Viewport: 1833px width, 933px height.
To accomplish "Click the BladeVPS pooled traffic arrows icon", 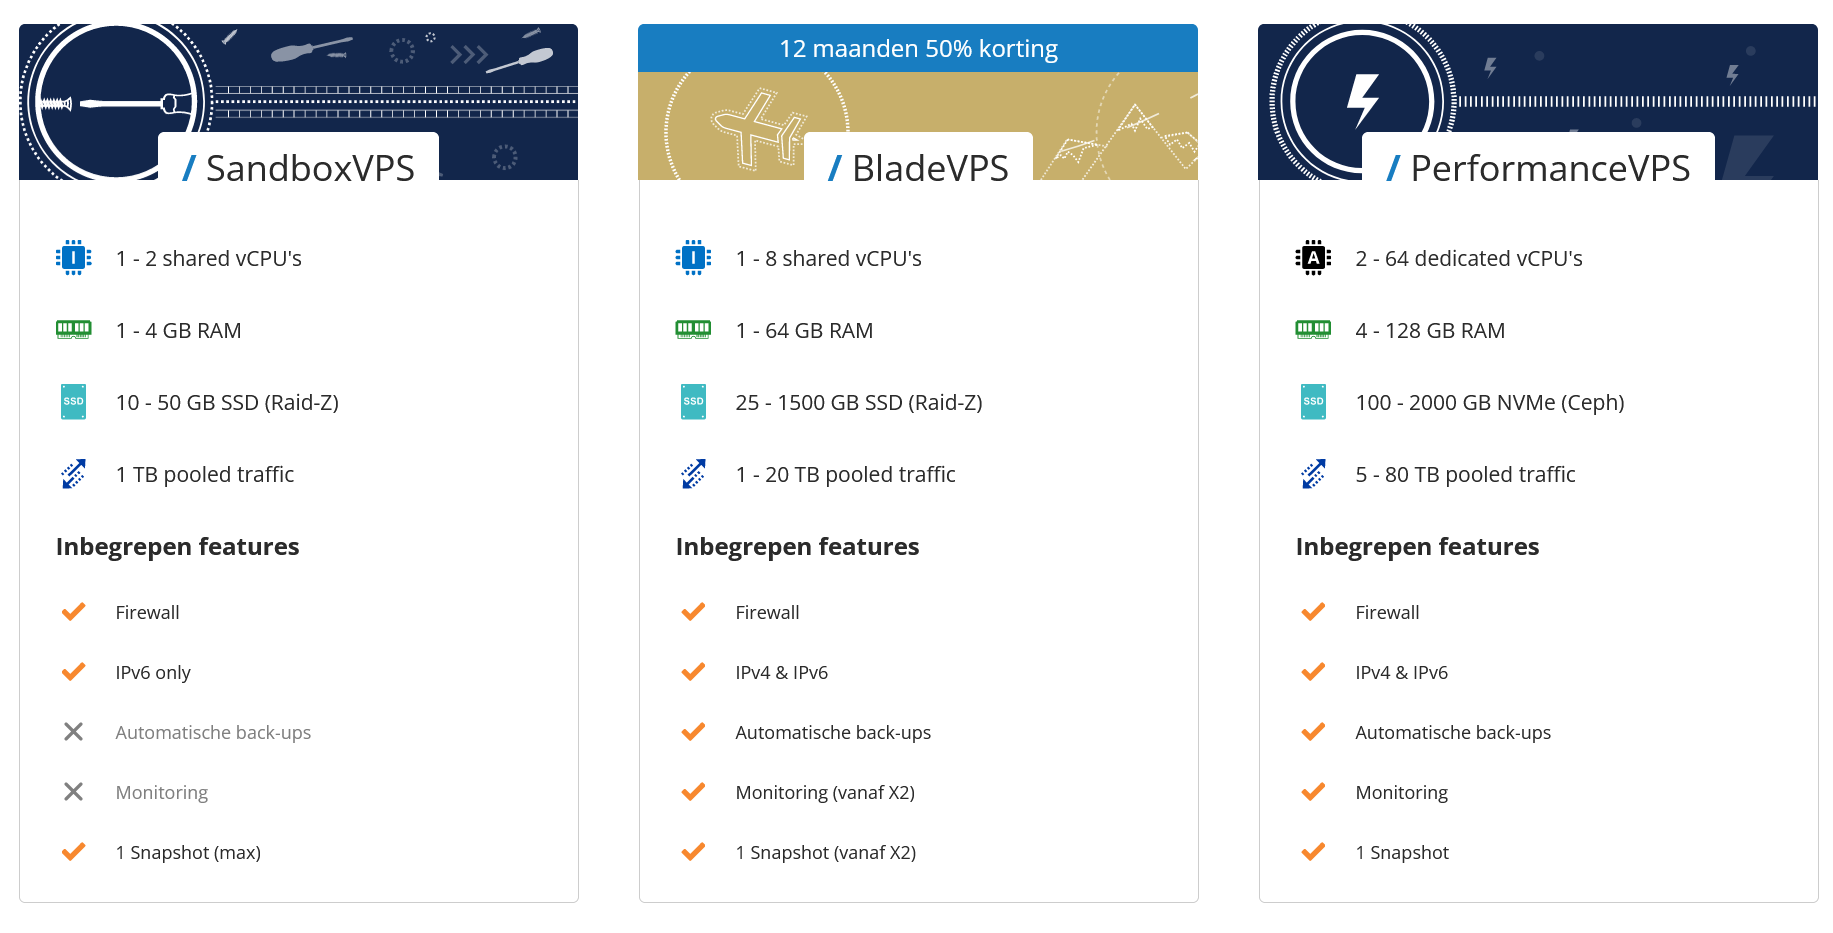I will [x=693, y=474].
